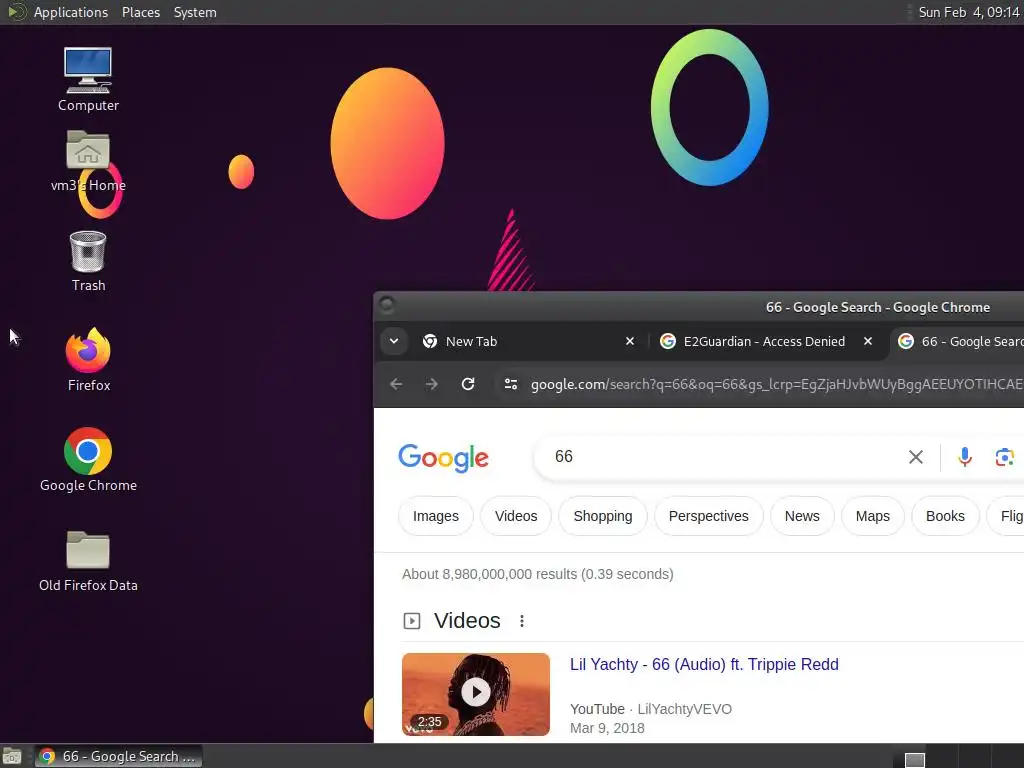The image size is (1024, 768).
Task: Open the System menu
Action: pos(195,12)
